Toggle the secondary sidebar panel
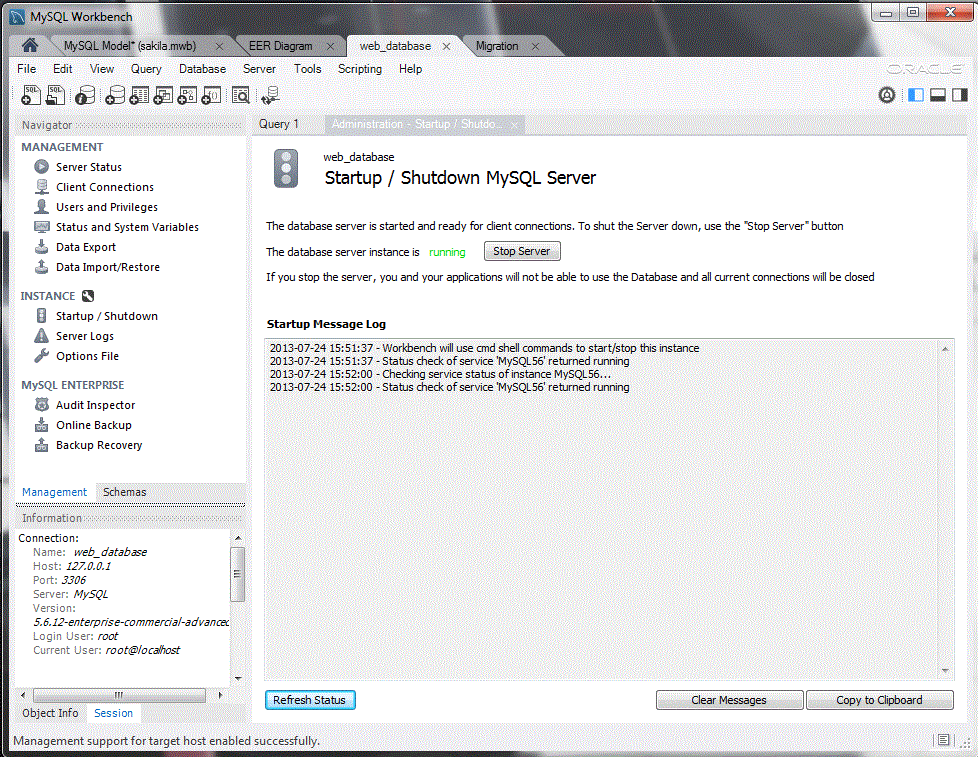Screen dimensions: 978x757 point(959,93)
